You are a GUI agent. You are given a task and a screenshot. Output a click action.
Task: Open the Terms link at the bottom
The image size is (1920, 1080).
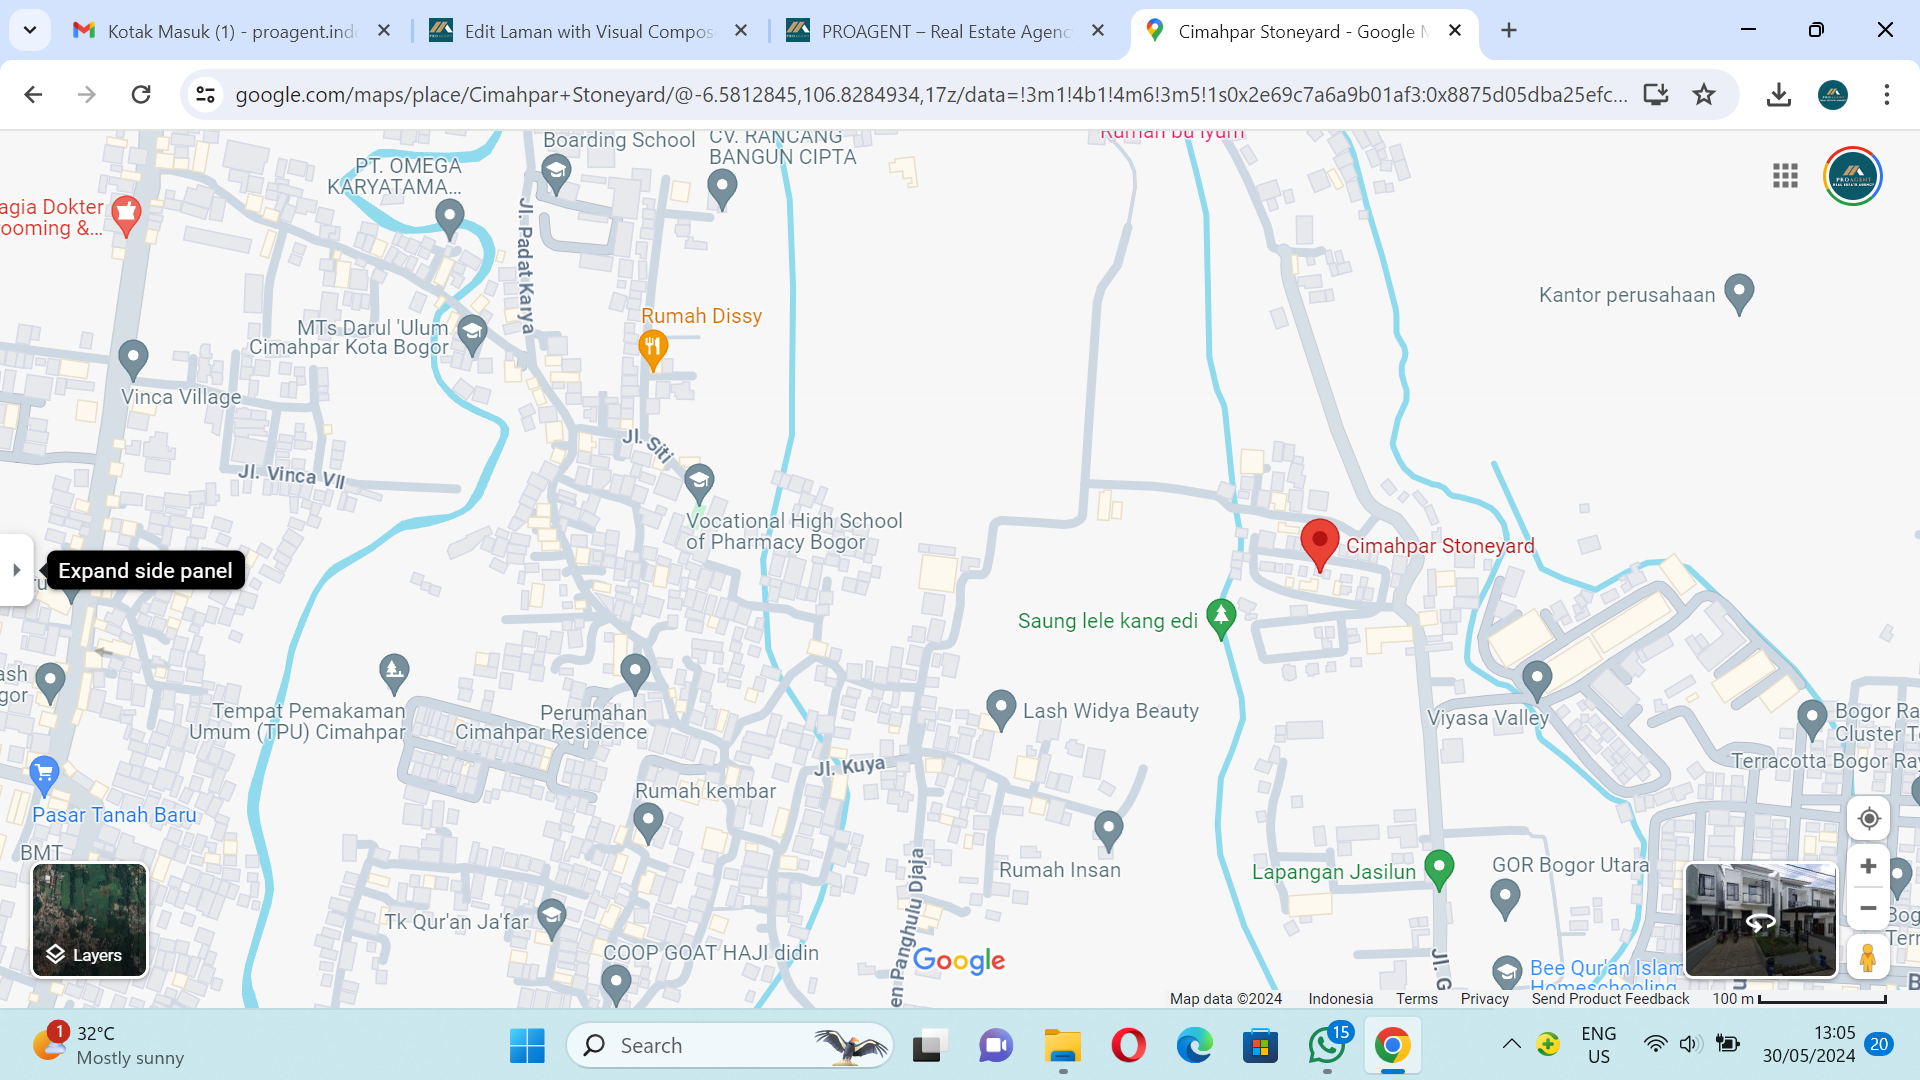(1416, 998)
